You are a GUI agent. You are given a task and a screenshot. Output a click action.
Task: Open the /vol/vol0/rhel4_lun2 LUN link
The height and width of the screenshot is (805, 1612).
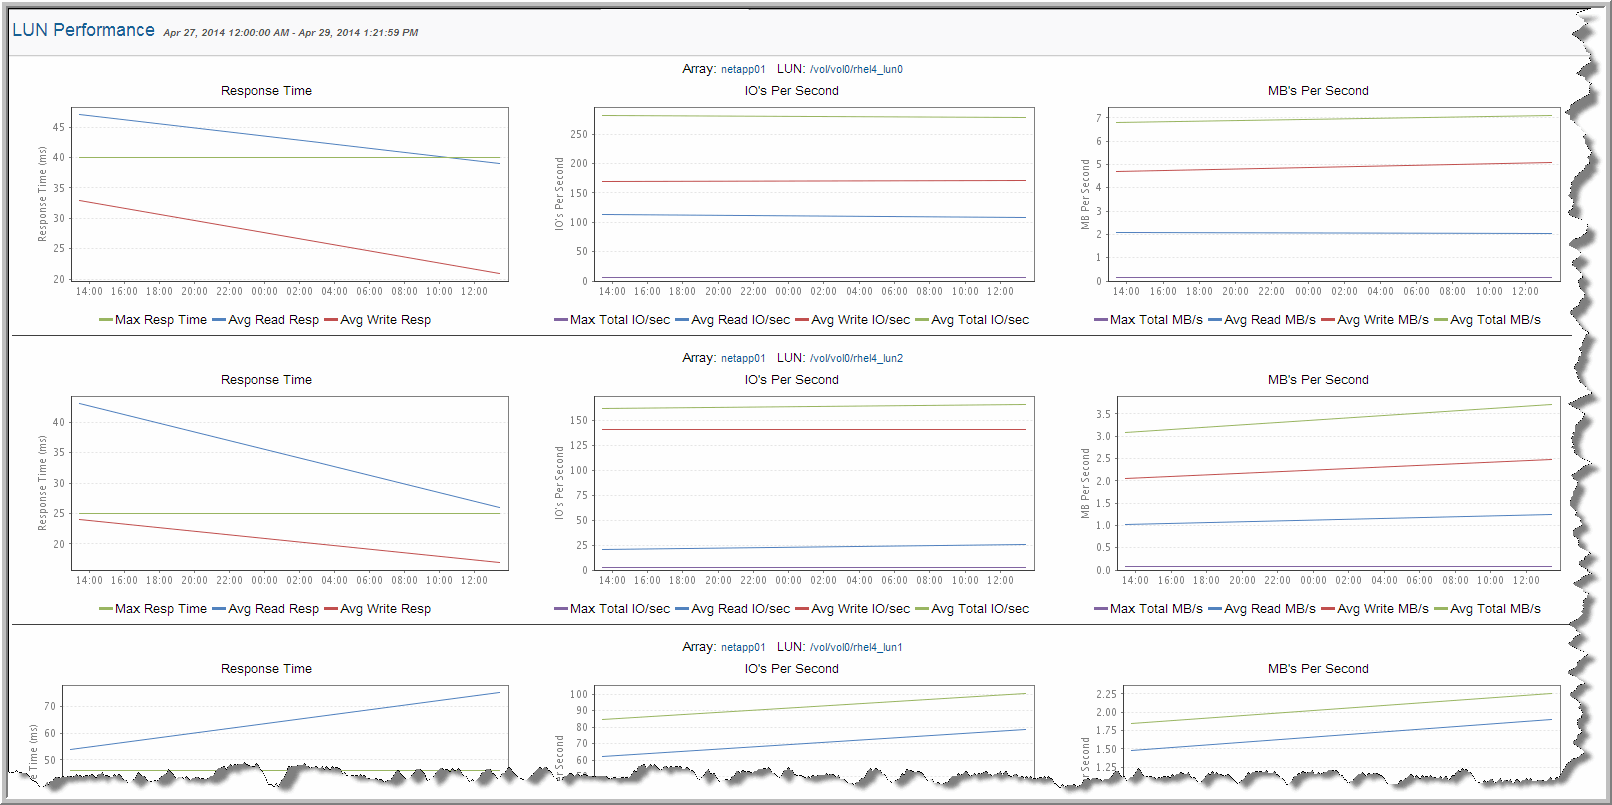855,359
